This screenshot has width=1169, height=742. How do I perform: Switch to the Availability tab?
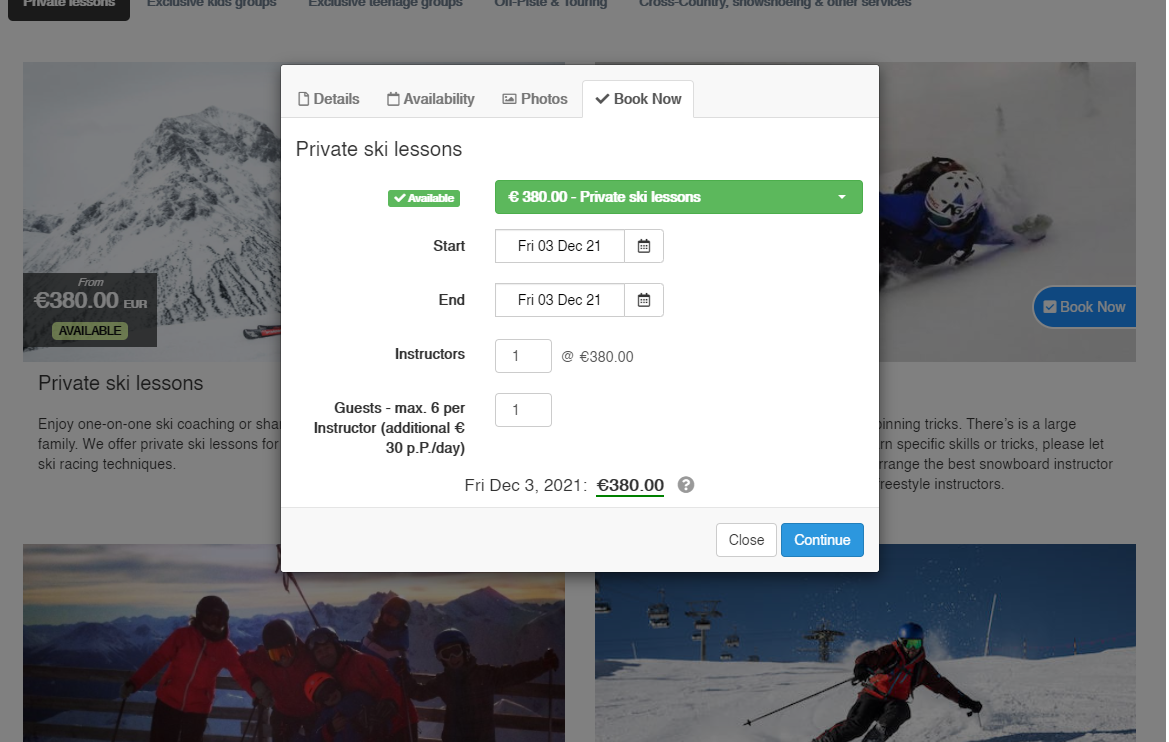[x=431, y=99]
